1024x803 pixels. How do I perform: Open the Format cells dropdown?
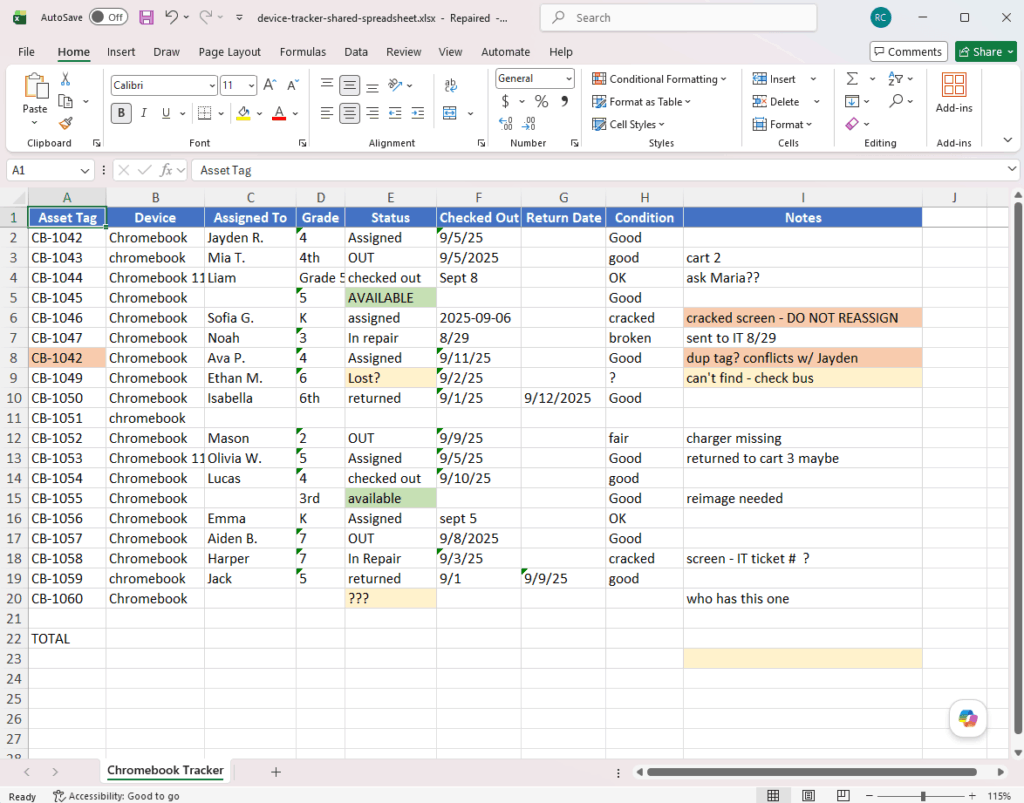pos(782,124)
